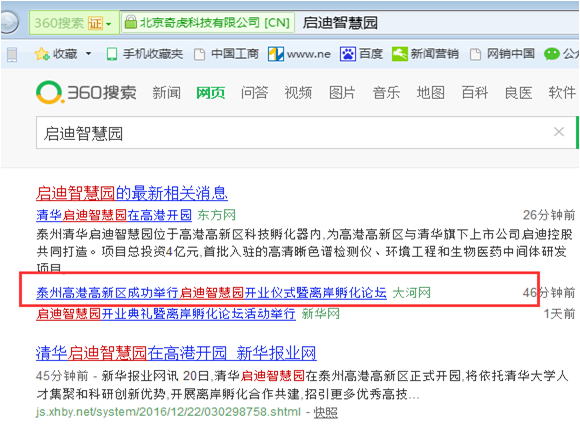This screenshot has height=435, width=580.
Task: Switch to the 新闻 search tab
Action: click(x=166, y=92)
